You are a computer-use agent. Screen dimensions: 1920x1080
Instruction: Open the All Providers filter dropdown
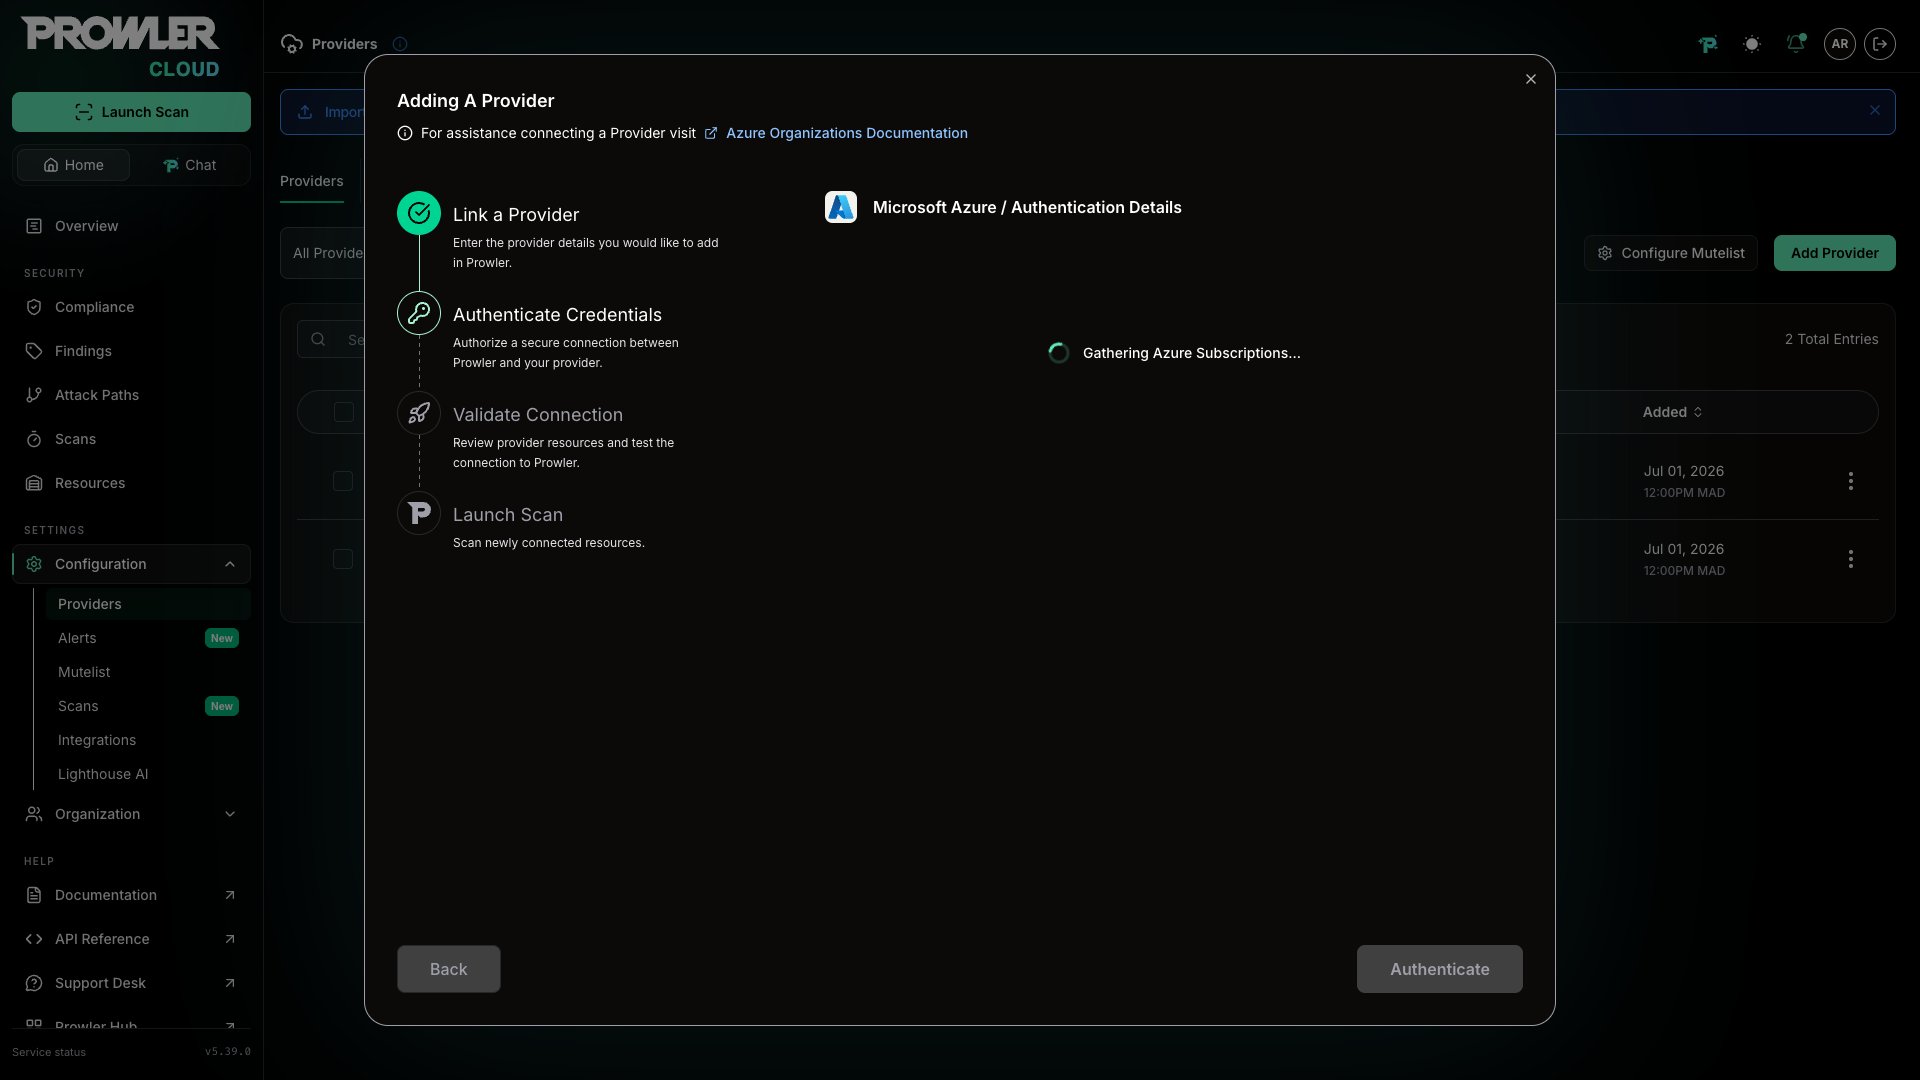(324, 253)
